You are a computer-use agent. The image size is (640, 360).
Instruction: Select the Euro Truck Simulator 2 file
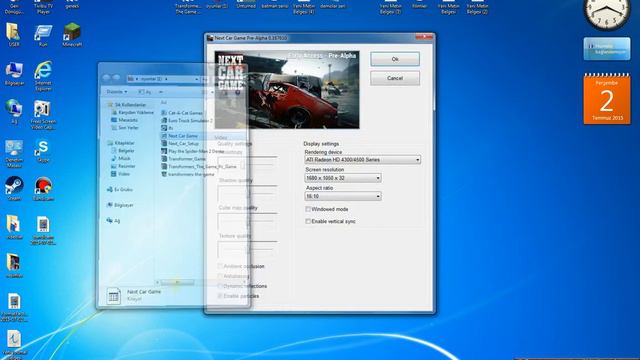click(x=187, y=120)
